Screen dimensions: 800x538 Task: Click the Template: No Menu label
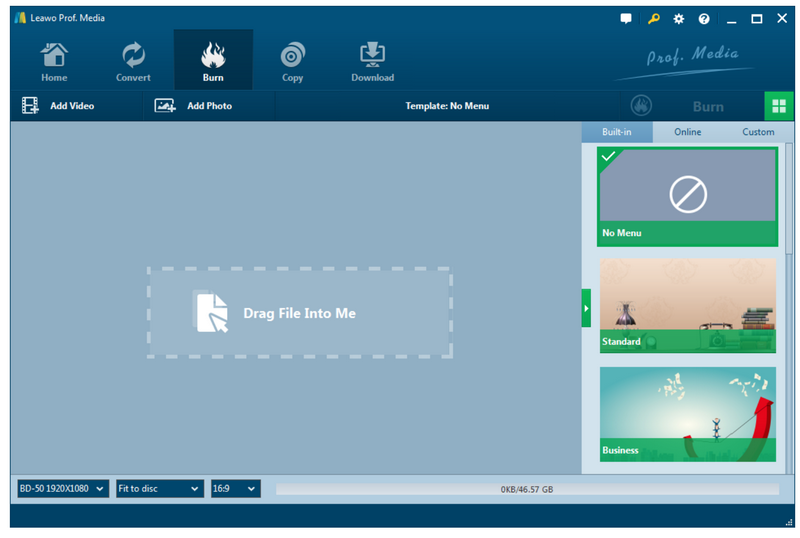coord(447,106)
